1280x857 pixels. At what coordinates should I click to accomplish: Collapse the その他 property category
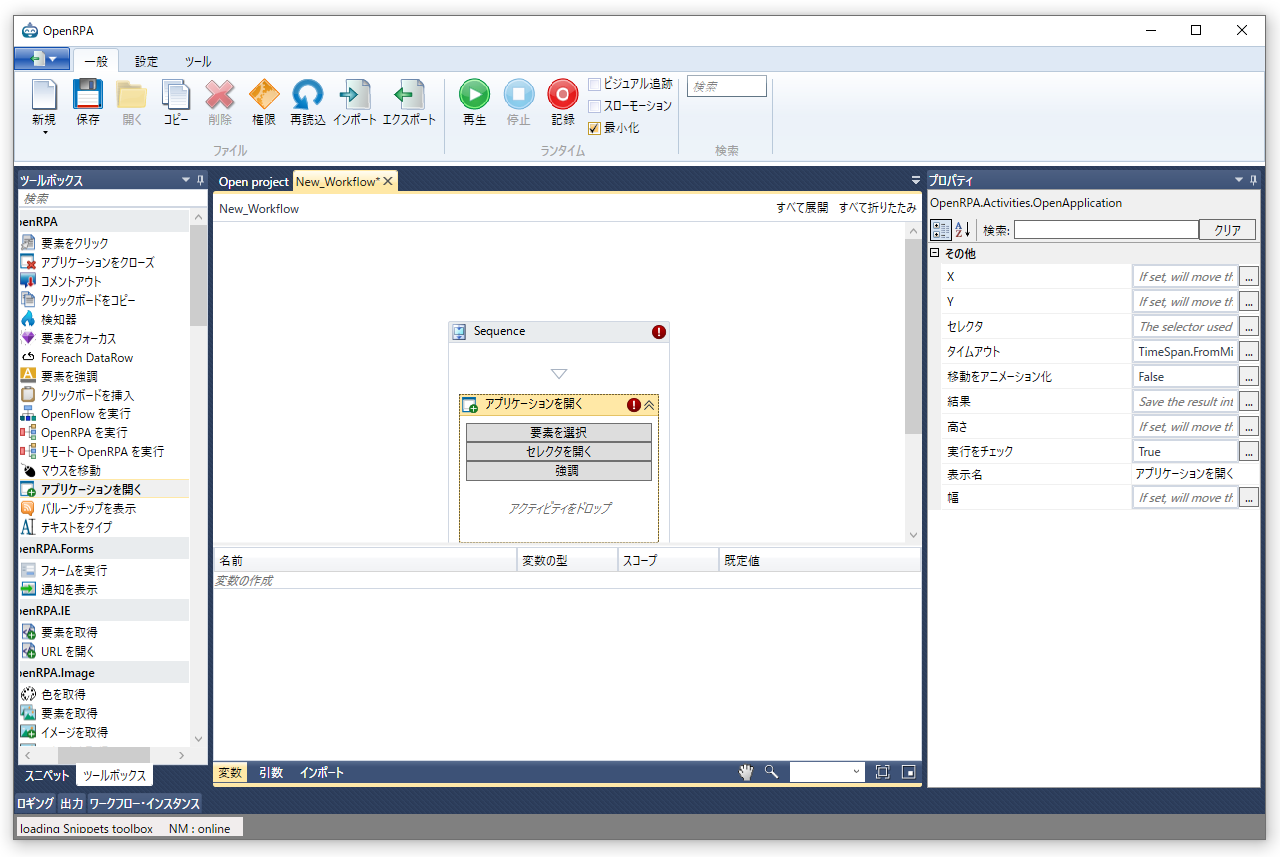(935, 253)
